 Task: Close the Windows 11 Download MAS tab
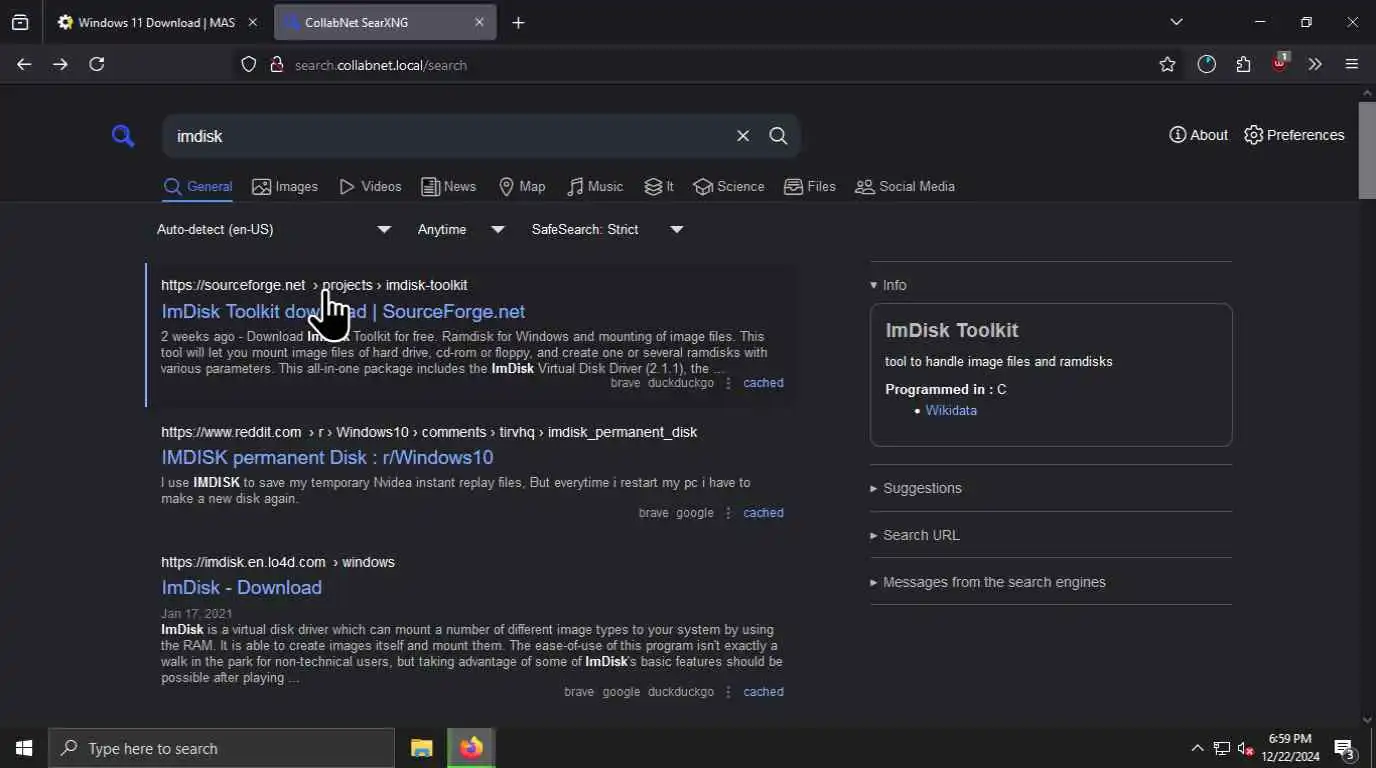coord(252,22)
